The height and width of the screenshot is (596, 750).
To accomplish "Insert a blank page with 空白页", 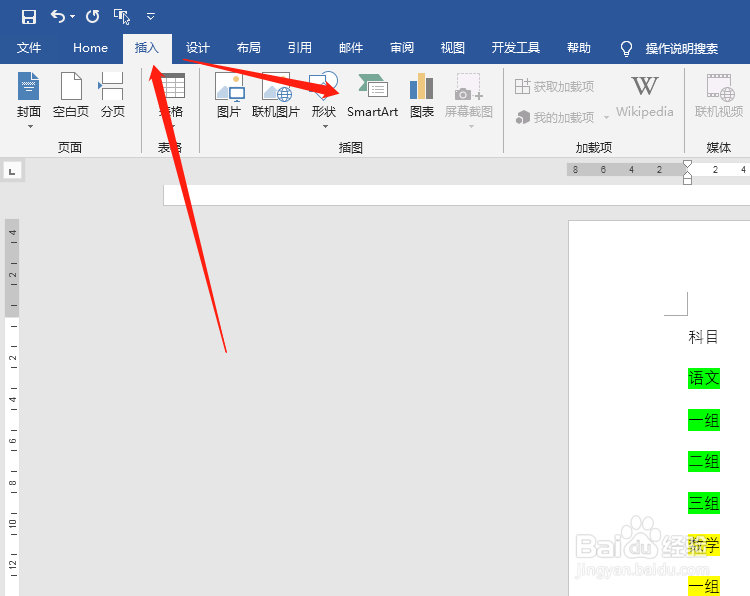I will tap(71, 95).
